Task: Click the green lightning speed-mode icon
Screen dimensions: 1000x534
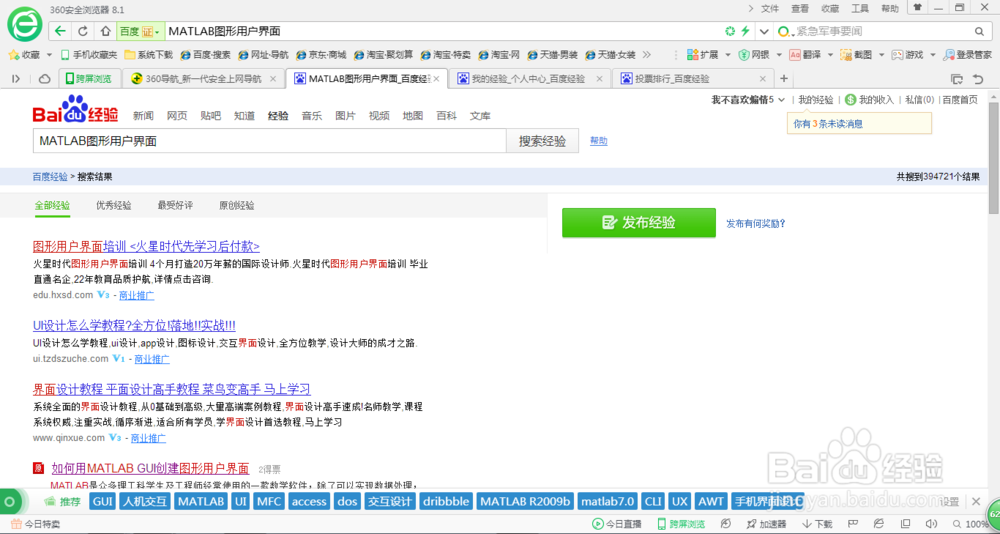Action: tap(744, 31)
